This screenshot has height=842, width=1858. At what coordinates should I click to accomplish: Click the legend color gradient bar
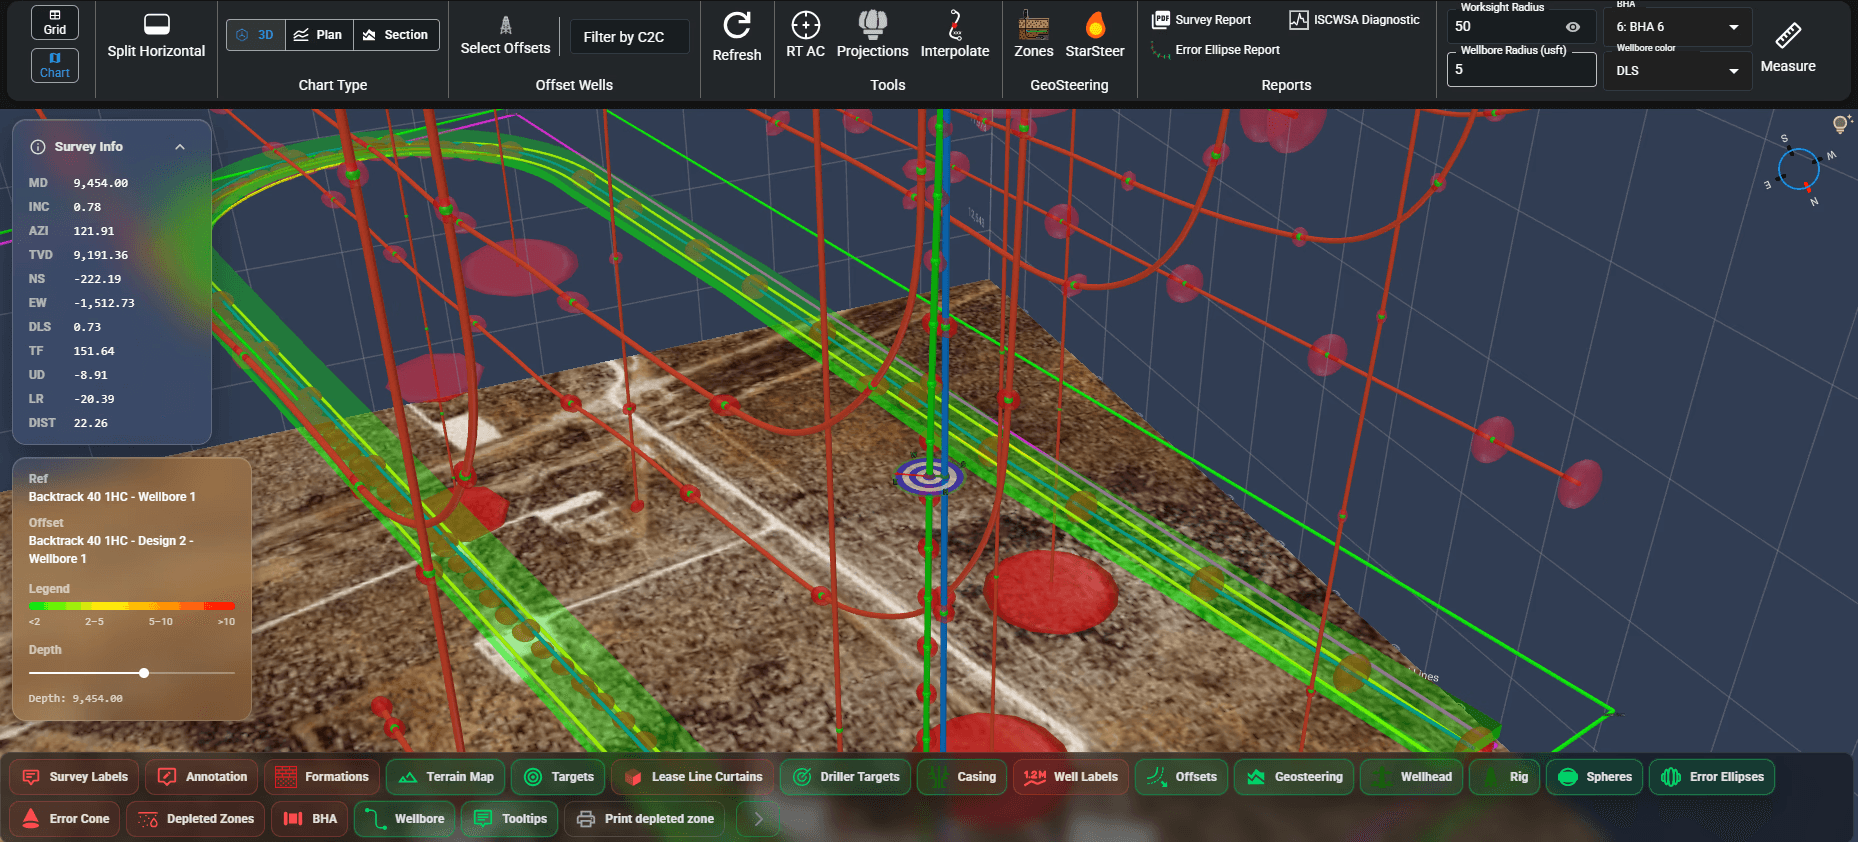132,606
